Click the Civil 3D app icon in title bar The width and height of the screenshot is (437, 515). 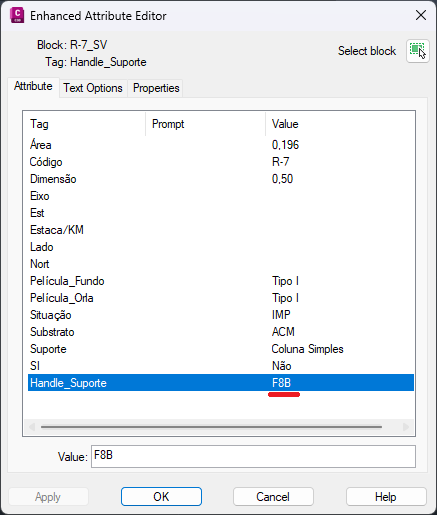pyautogui.click(x=17, y=15)
